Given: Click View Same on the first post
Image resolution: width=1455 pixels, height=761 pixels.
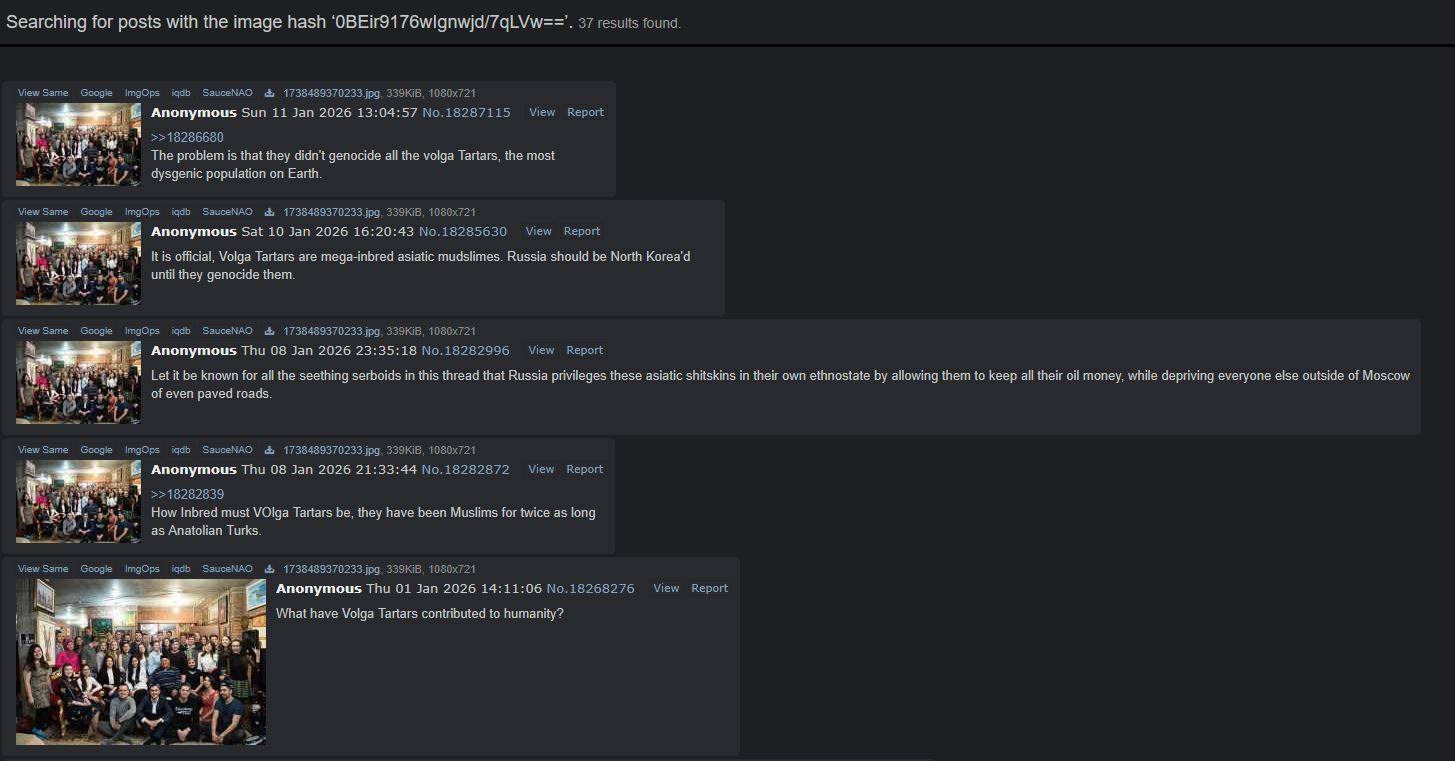Looking at the screenshot, I should [43, 93].
